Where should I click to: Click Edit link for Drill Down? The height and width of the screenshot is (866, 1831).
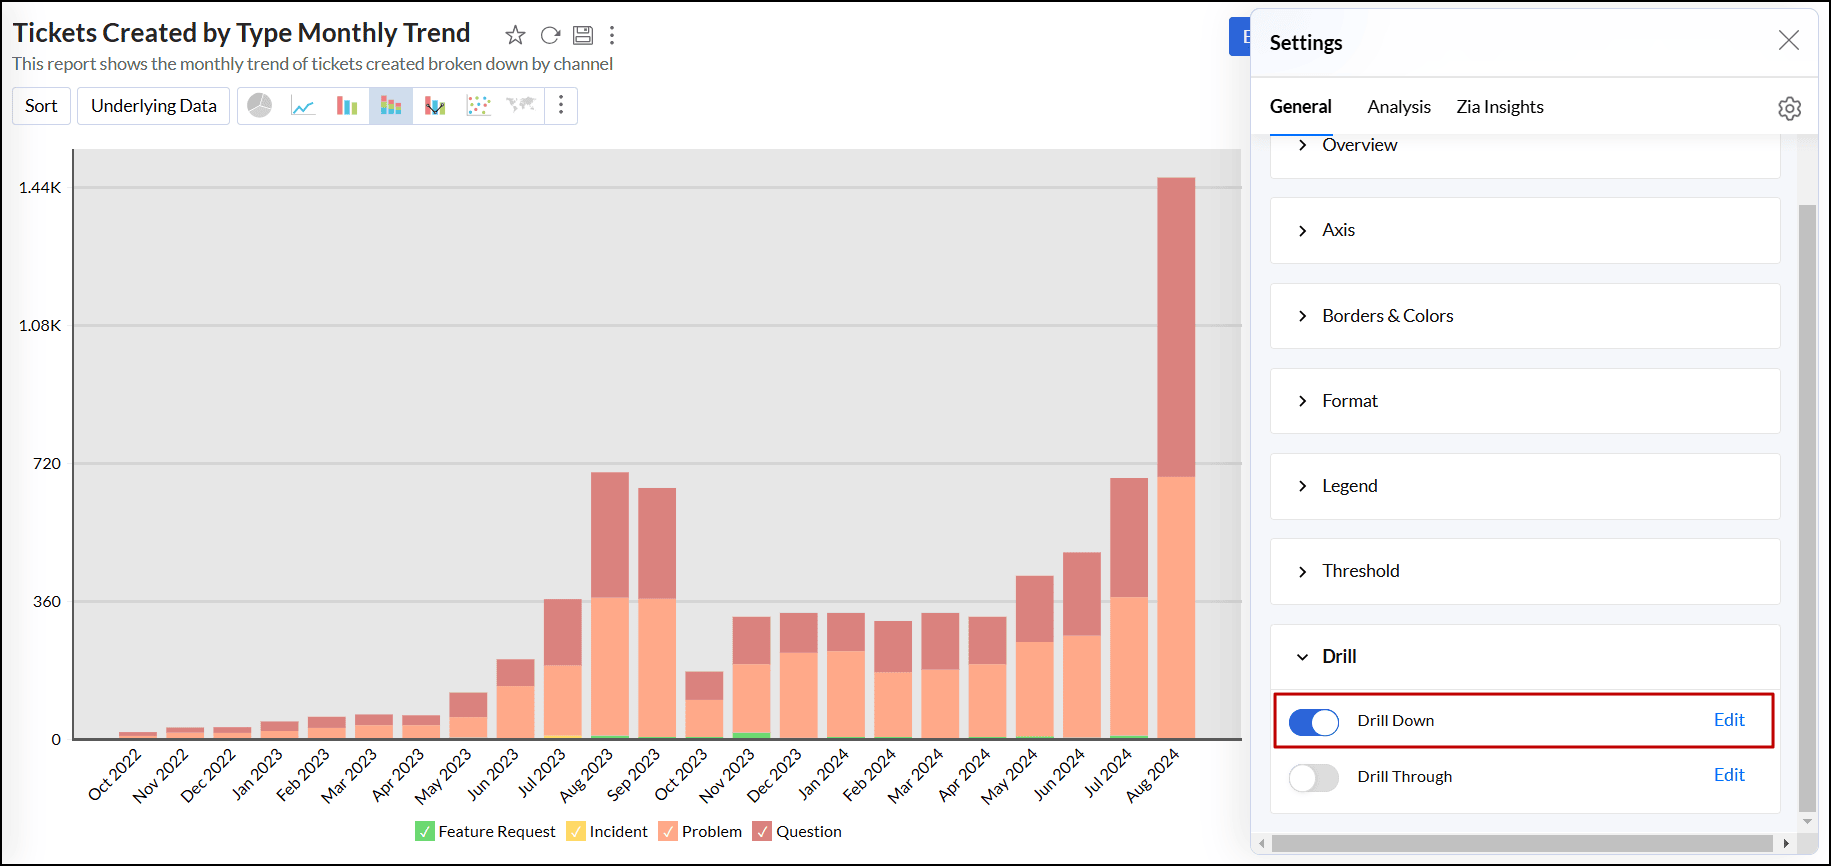(1728, 720)
